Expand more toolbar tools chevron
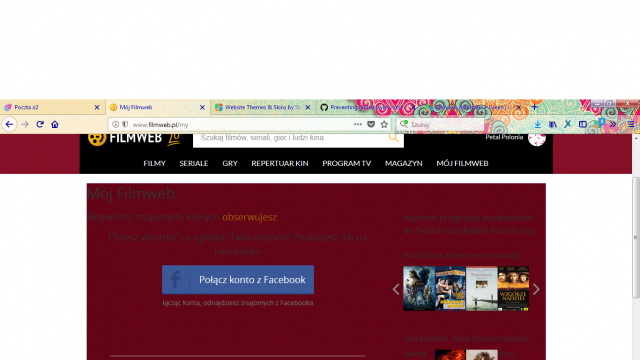The width and height of the screenshot is (640, 360). (x=613, y=124)
